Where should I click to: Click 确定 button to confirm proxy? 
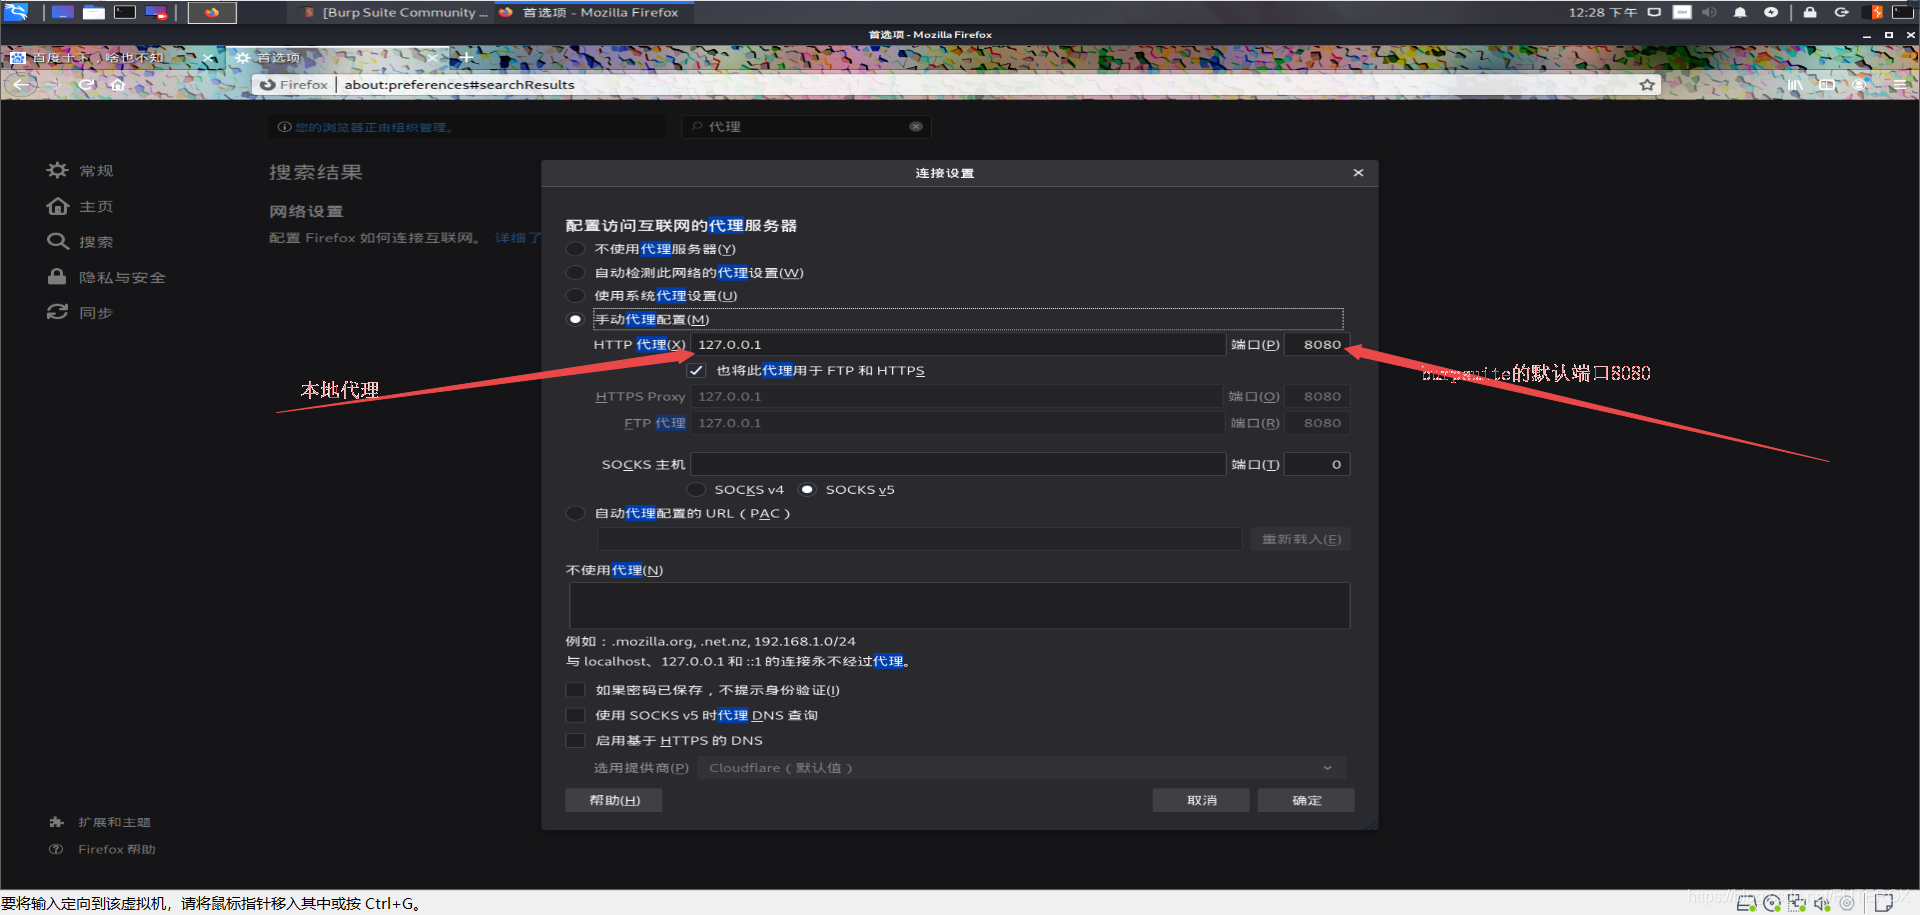1306,800
